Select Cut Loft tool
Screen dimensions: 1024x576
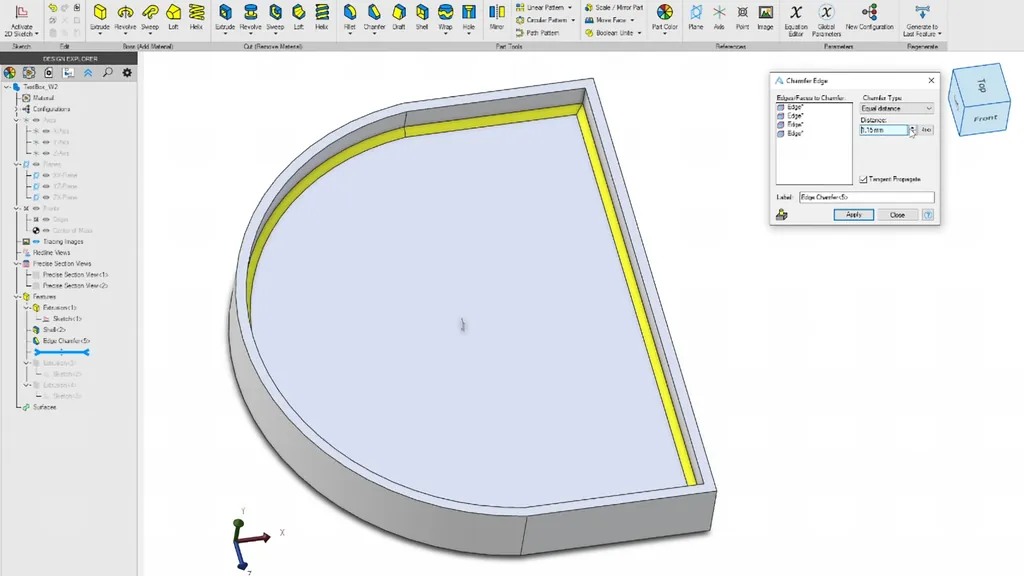[x=298, y=18]
